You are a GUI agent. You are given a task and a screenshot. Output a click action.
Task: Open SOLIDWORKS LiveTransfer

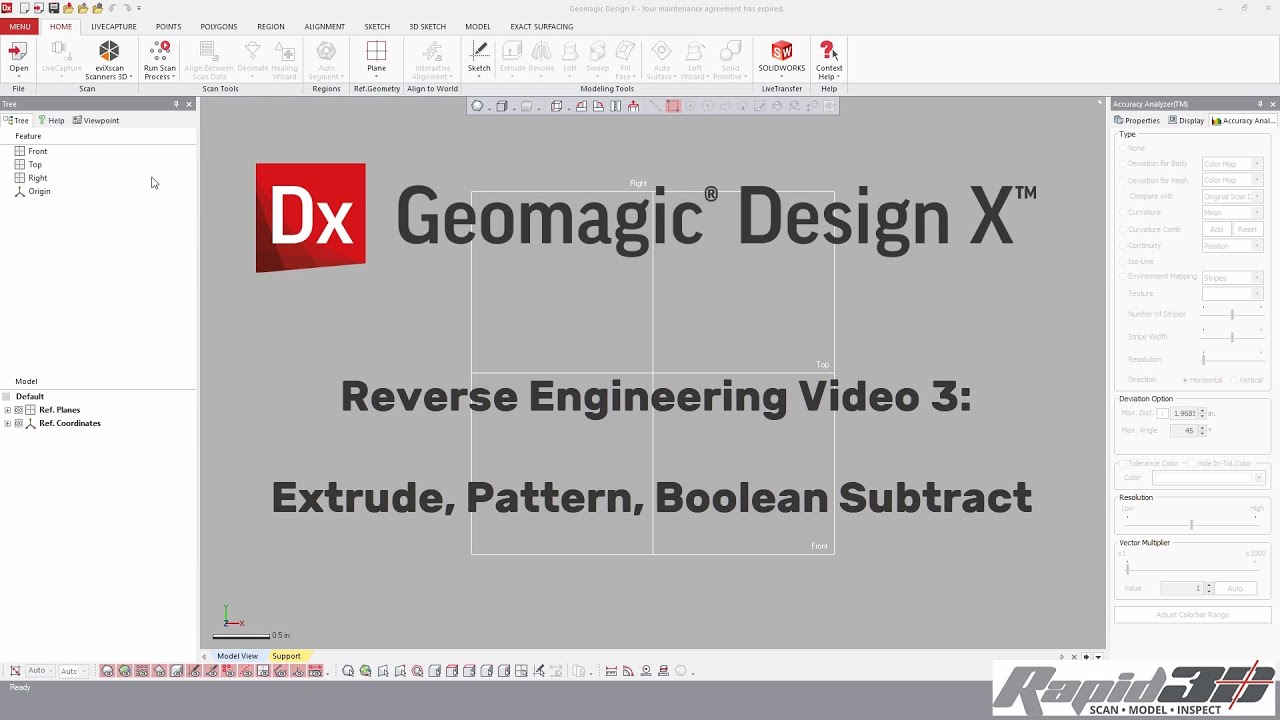pyautogui.click(x=781, y=58)
